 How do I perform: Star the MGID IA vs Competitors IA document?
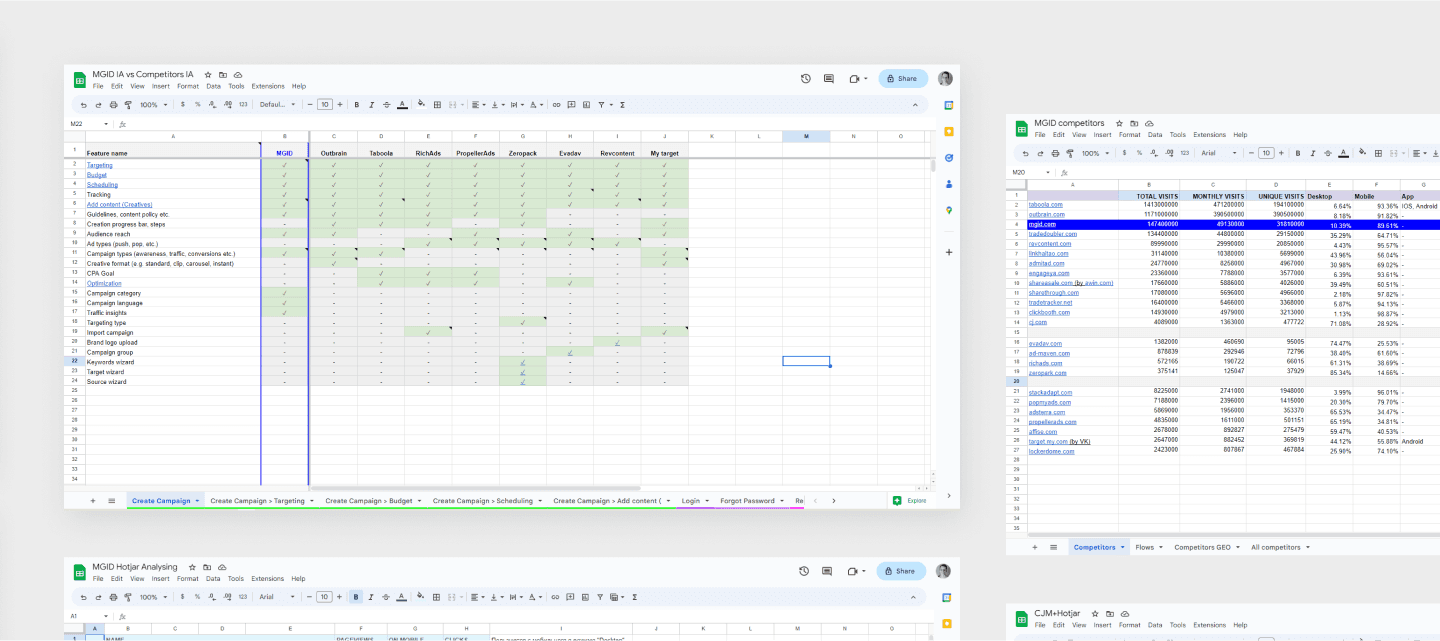208,74
